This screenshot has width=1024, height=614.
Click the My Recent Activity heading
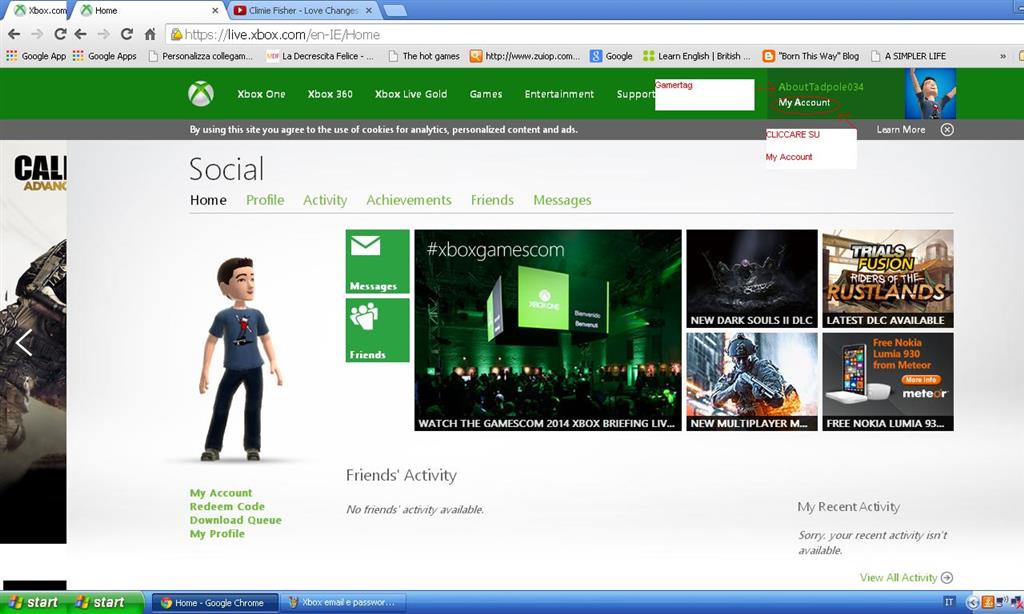pyautogui.click(x=848, y=507)
